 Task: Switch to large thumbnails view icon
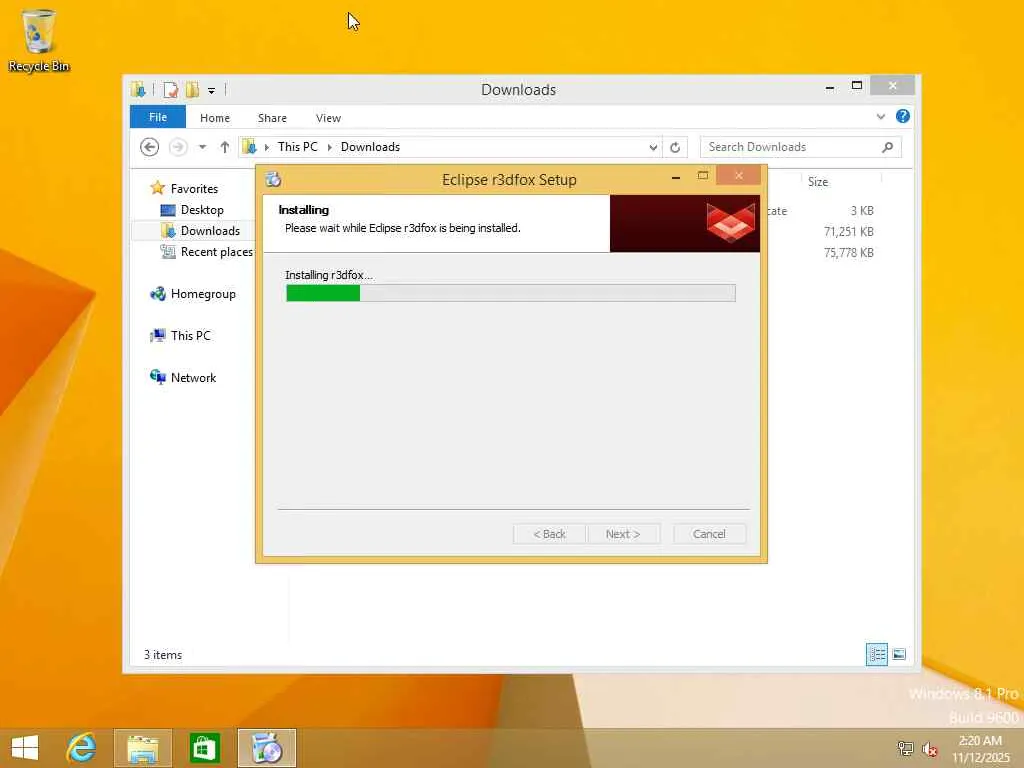[899, 654]
